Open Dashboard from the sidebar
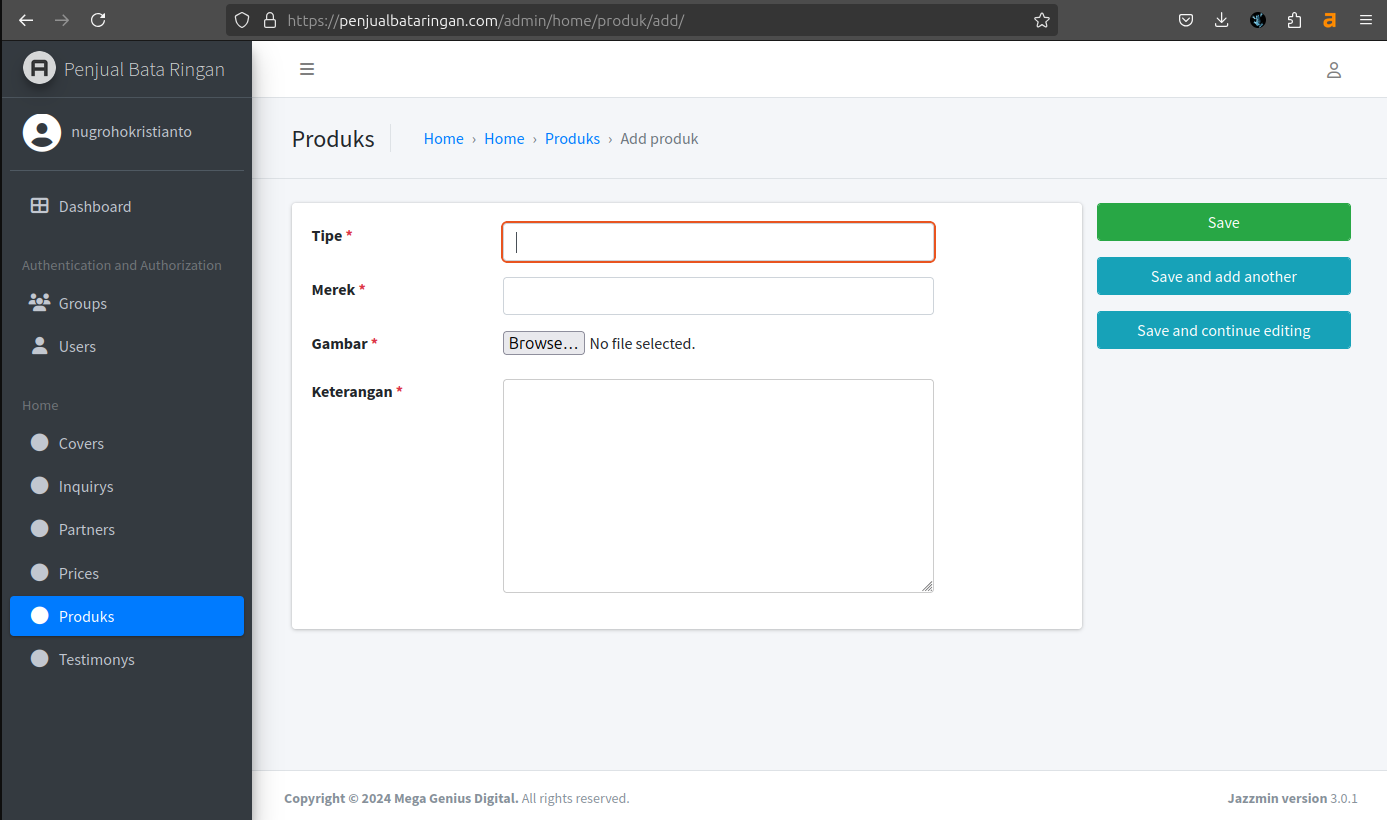This screenshot has width=1387, height=820. tap(94, 206)
